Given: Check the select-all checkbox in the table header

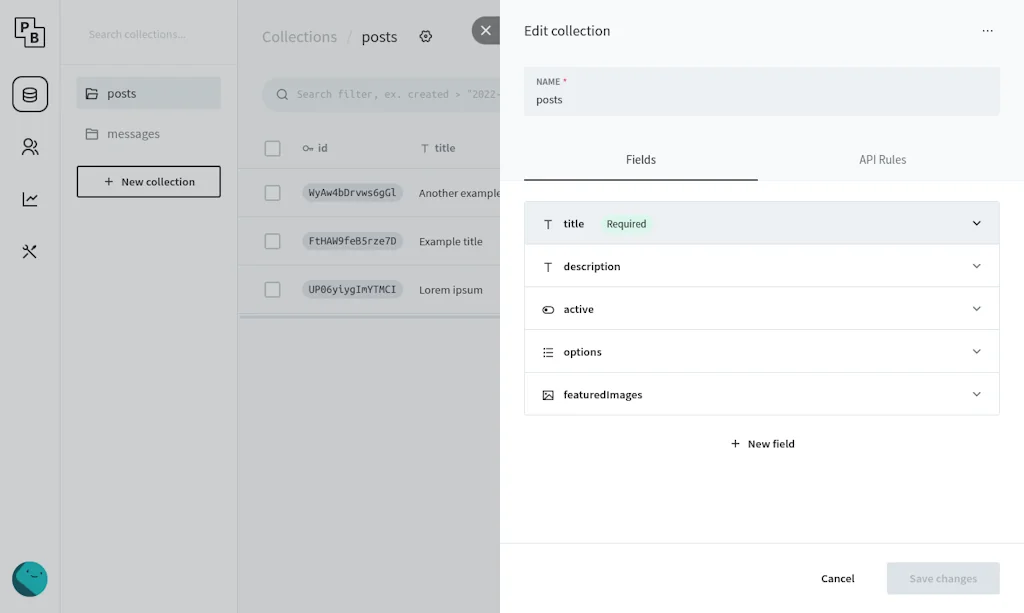Looking at the screenshot, I should click(x=272, y=148).
